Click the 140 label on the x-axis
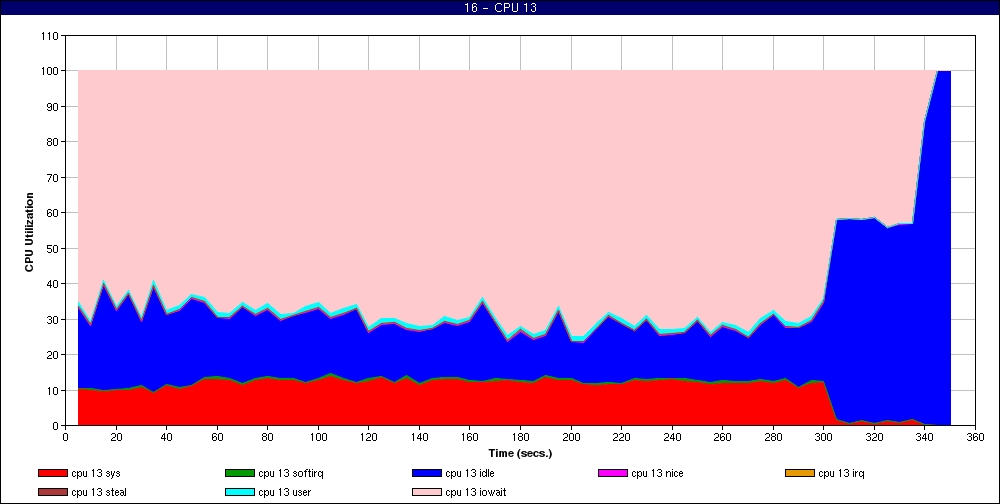1000x504 pixels. point(419,438)
